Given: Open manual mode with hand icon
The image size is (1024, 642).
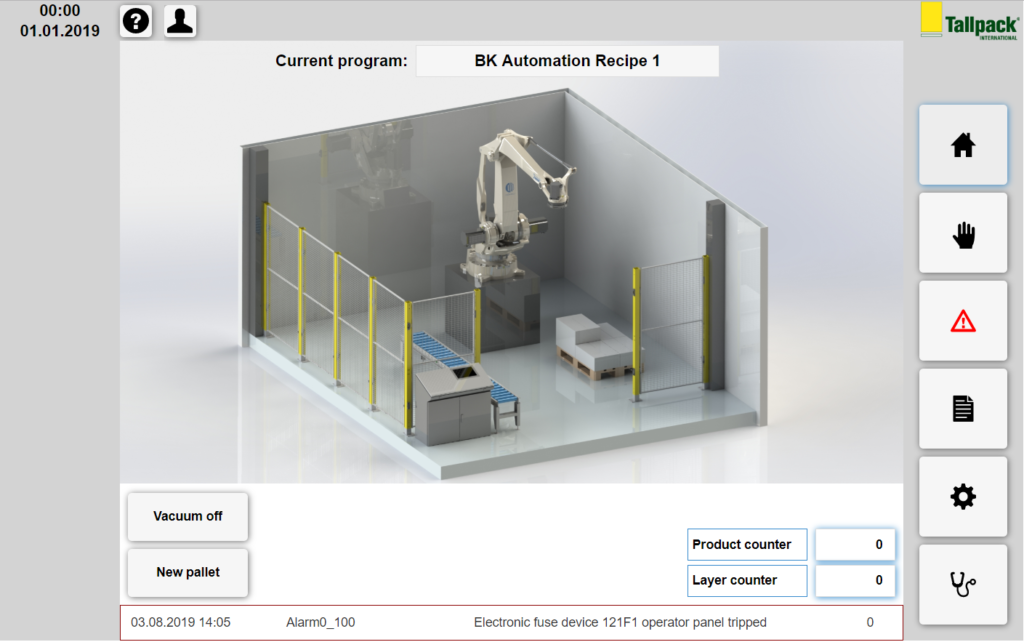Looking at the screenshot, I should click(x=962, y=233).
